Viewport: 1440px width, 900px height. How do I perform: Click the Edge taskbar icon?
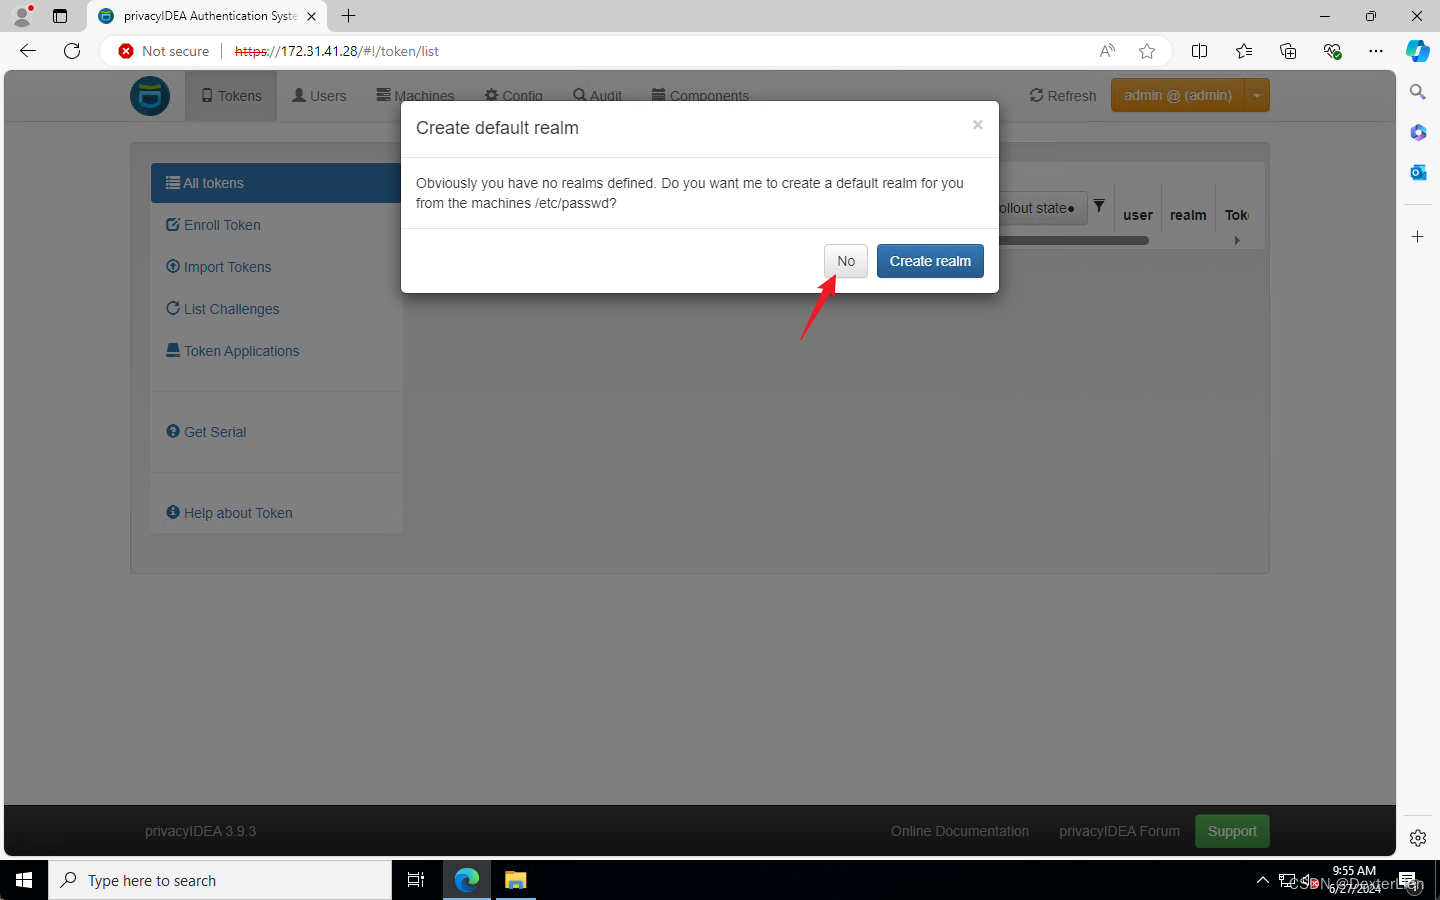(467, 880)
